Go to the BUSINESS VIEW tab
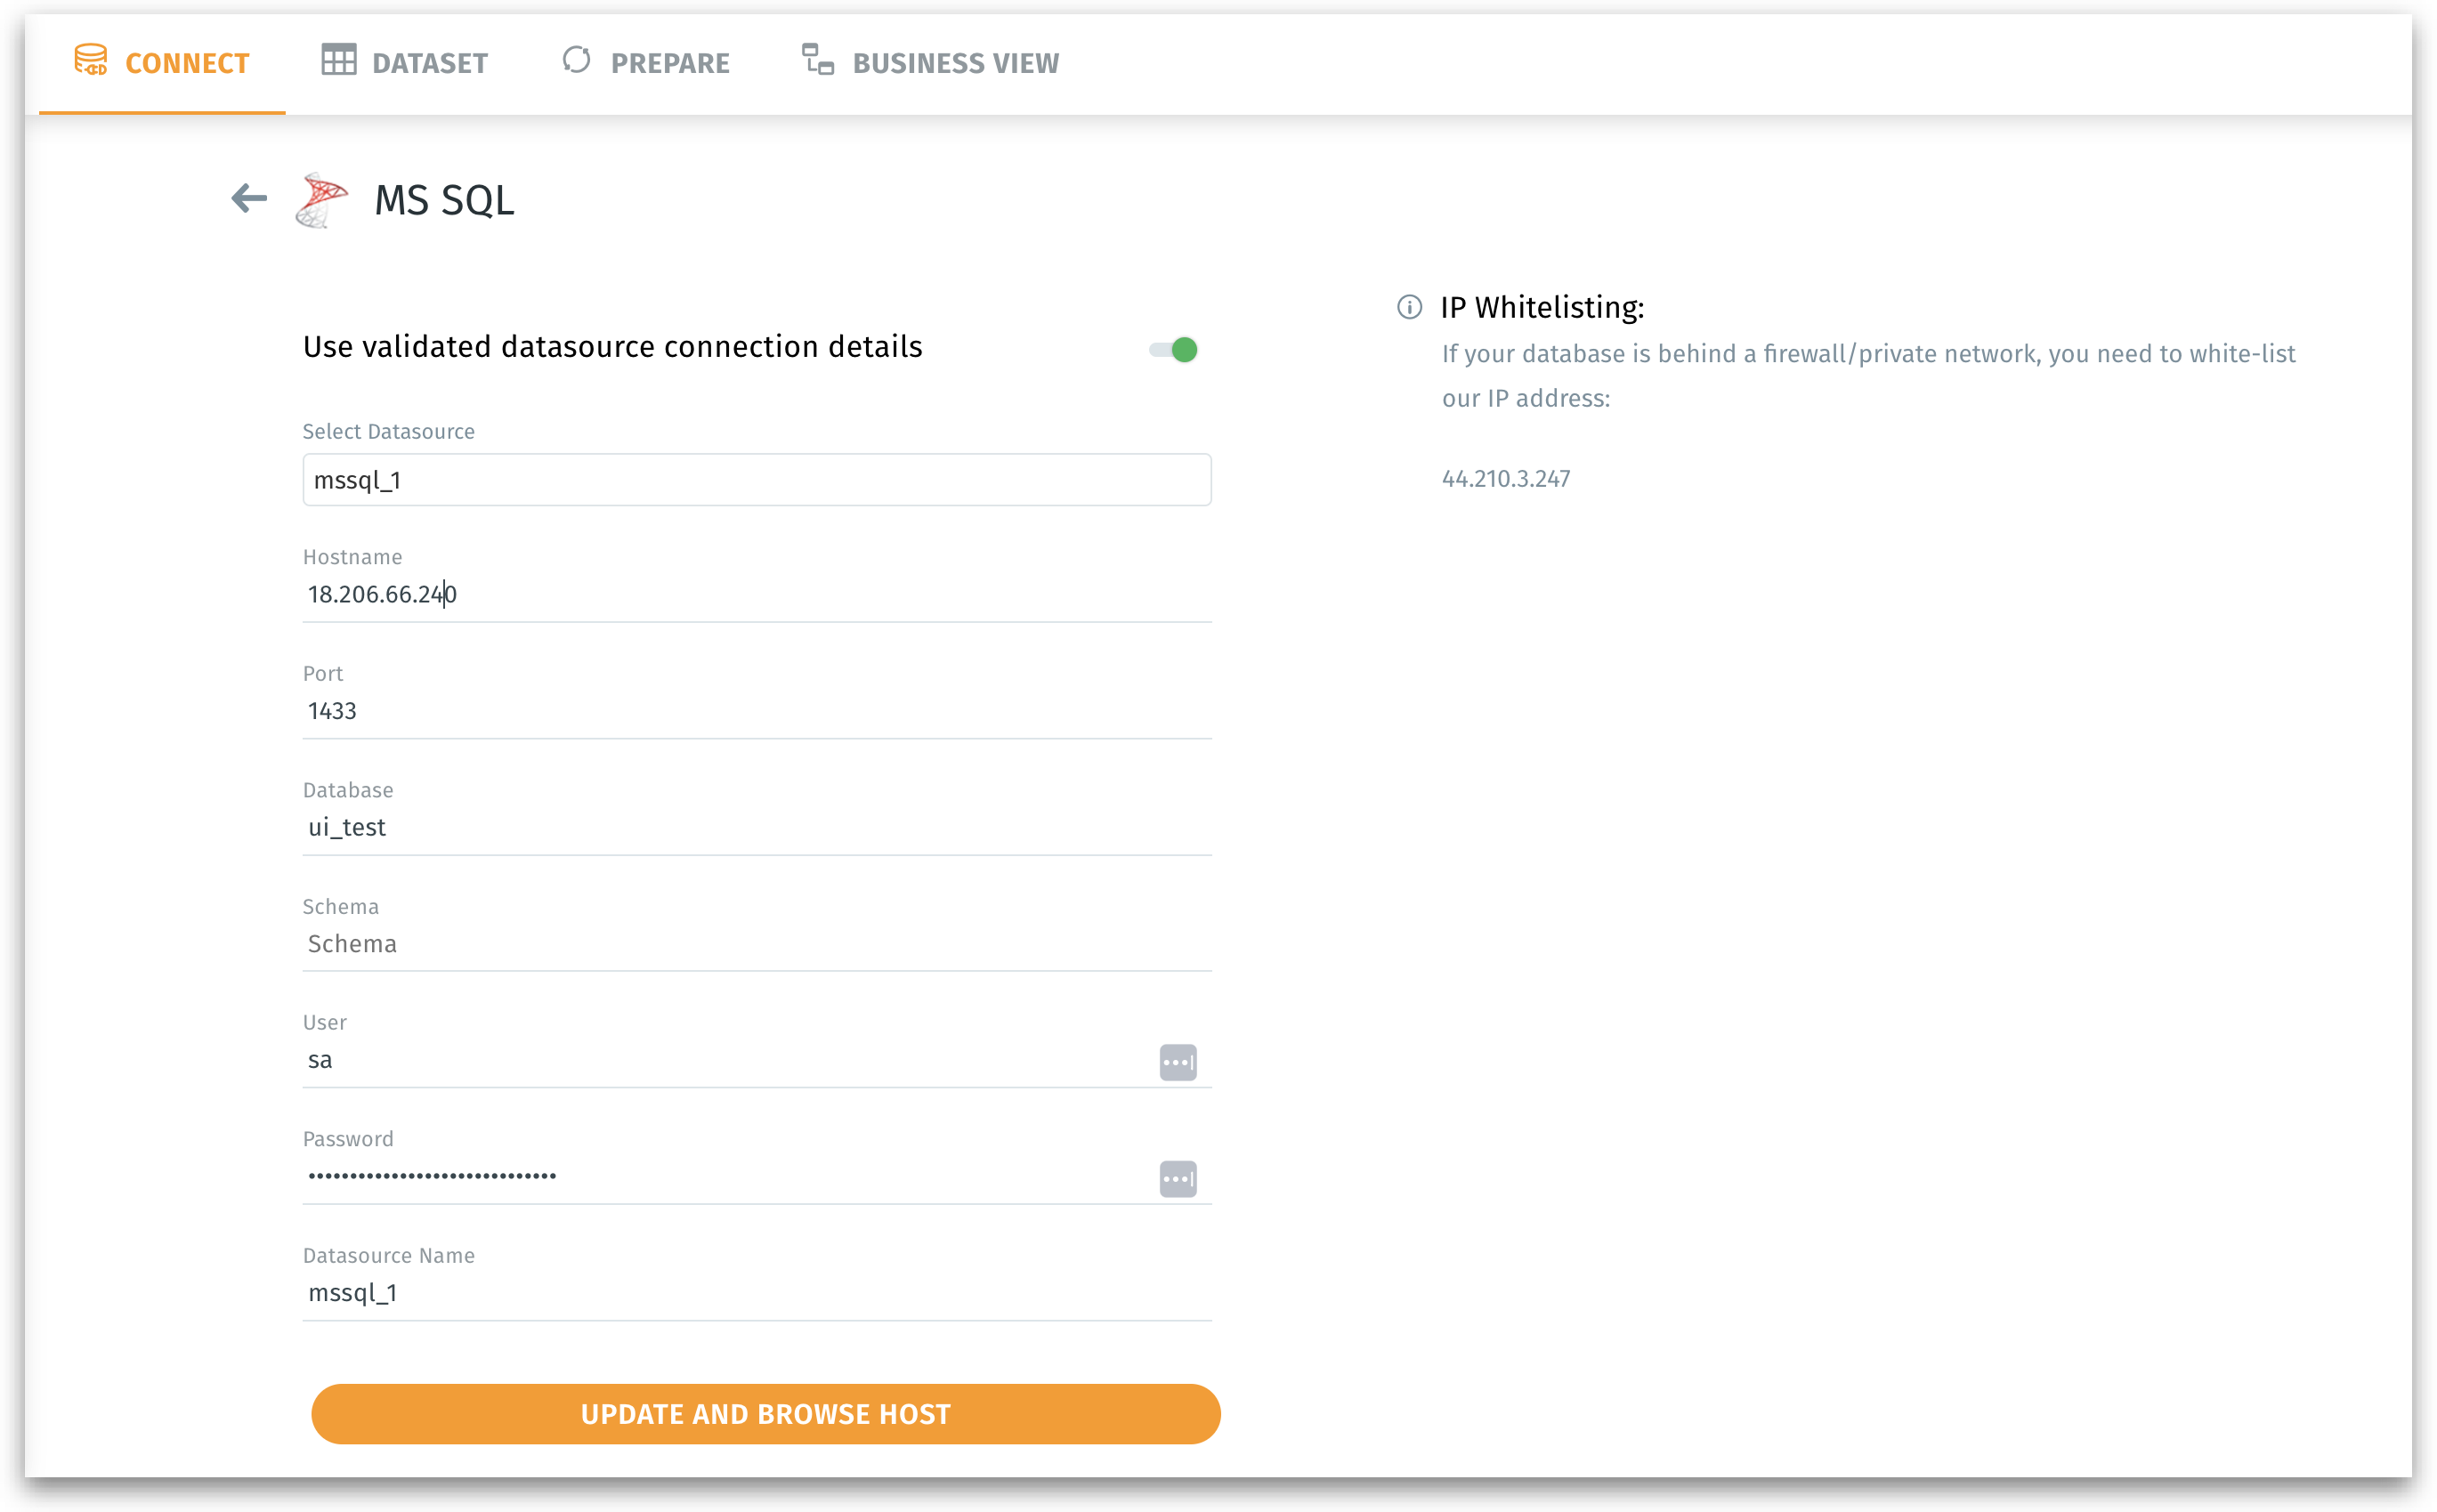This screenshot has width=2437, height=1512. tap(955, 63)
